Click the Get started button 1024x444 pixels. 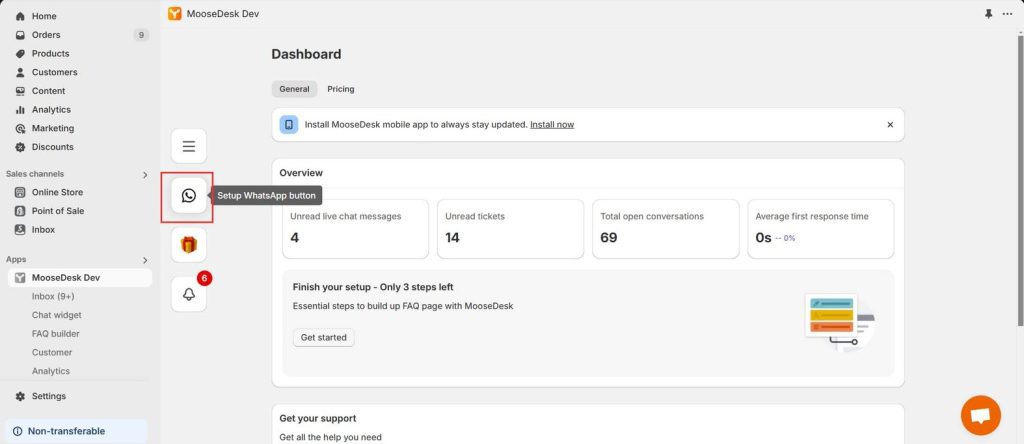point(324,338)
